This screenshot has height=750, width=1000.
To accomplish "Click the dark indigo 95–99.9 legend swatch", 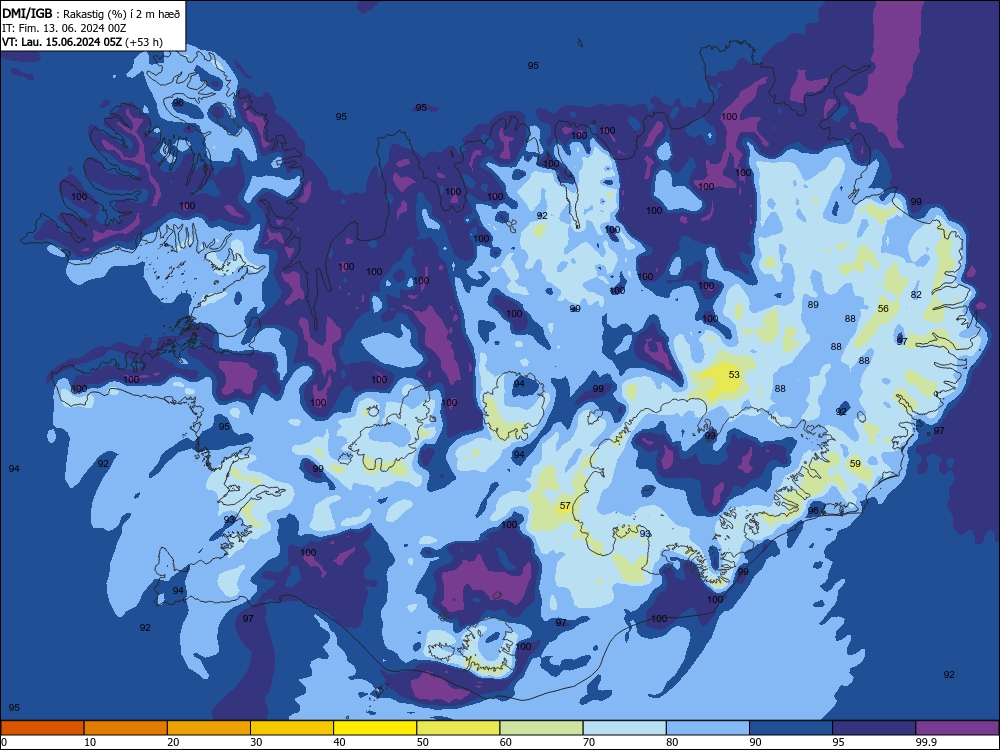I will [x=874, y=728].
